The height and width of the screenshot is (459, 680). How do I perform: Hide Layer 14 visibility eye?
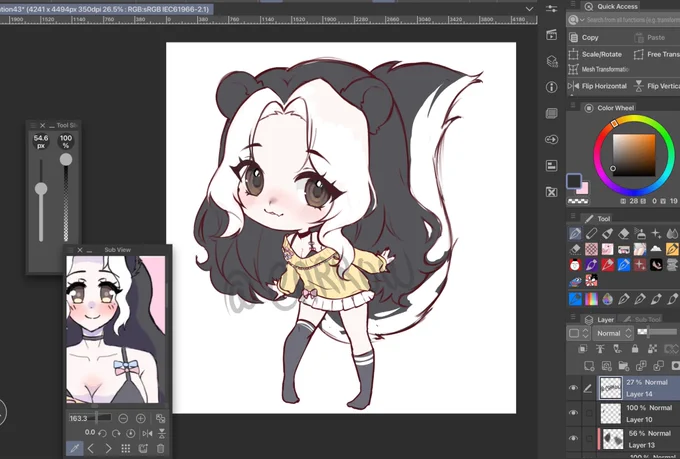pyautogui.click(x=573, y=388)
